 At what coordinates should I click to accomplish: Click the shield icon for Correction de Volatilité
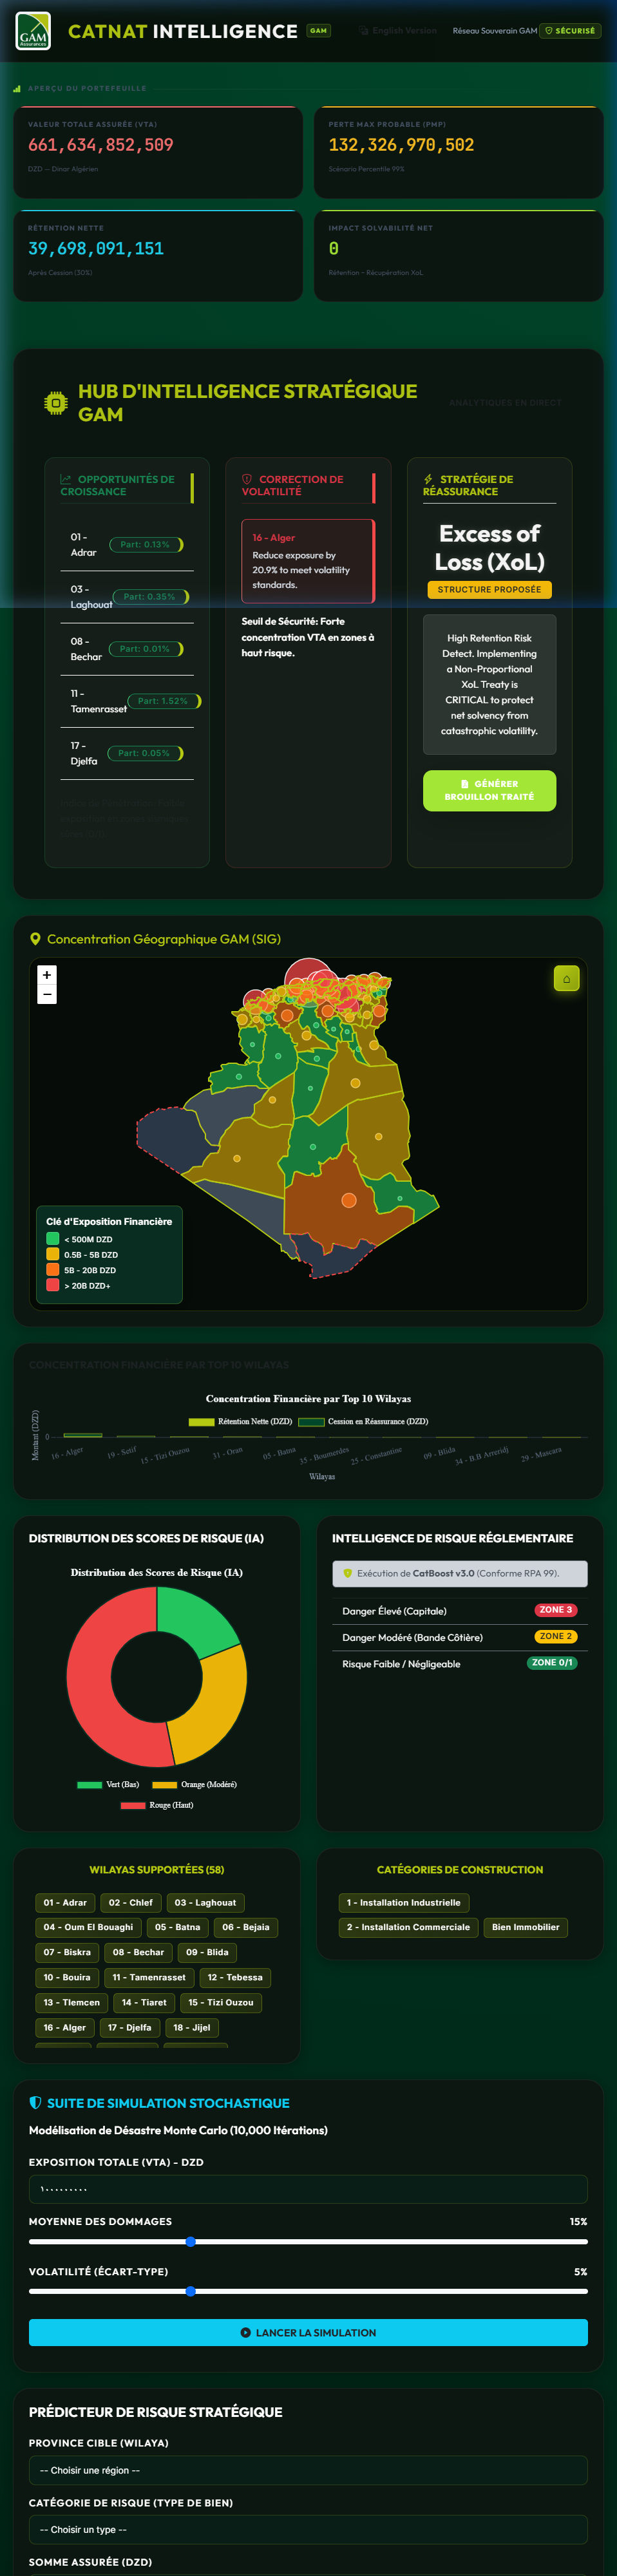[247, 479]
